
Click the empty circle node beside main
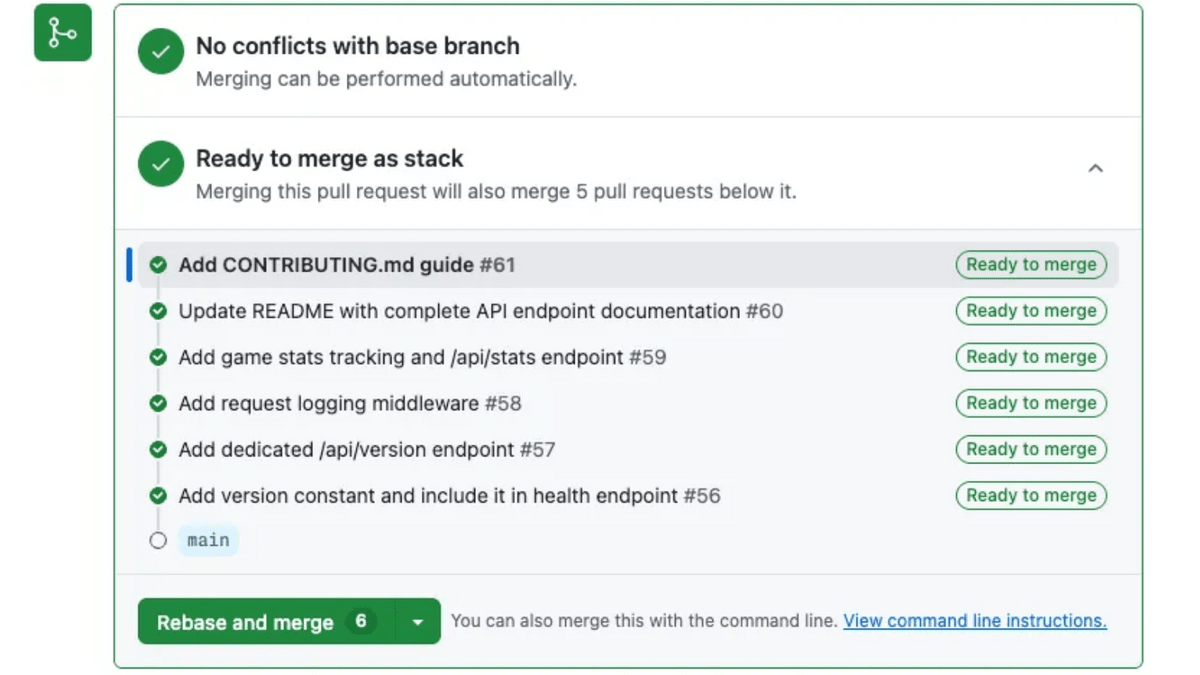click(158, 541)
